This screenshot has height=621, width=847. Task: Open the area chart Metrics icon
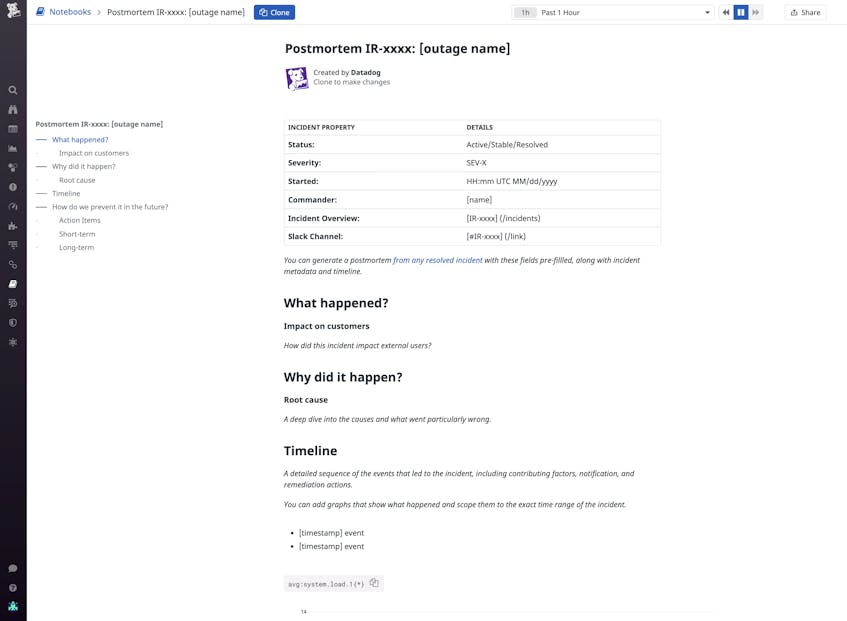(x=13, y=148)
